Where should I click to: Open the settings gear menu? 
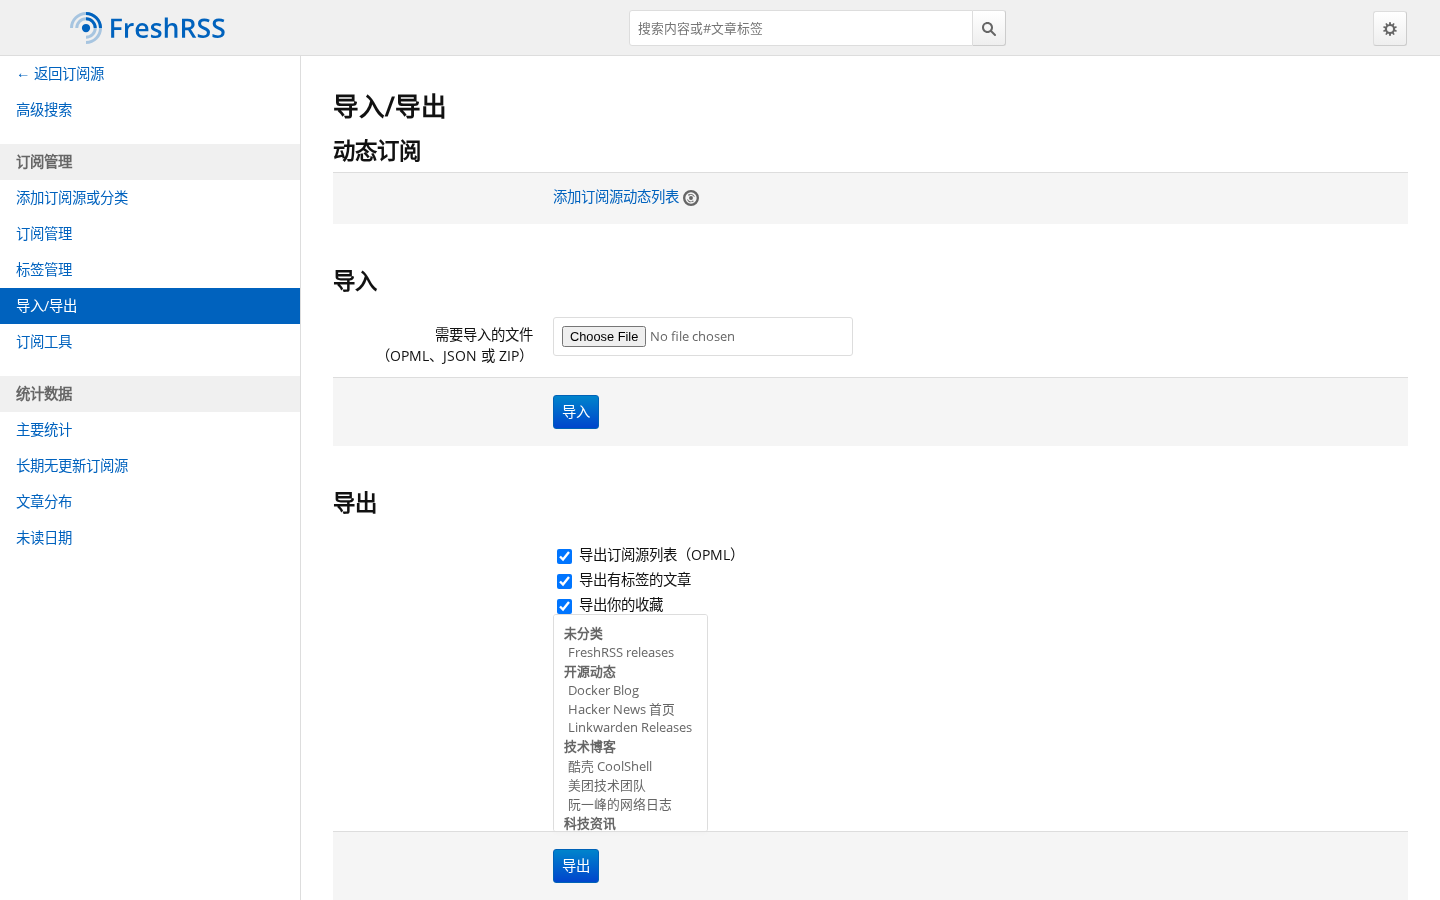1390,28
